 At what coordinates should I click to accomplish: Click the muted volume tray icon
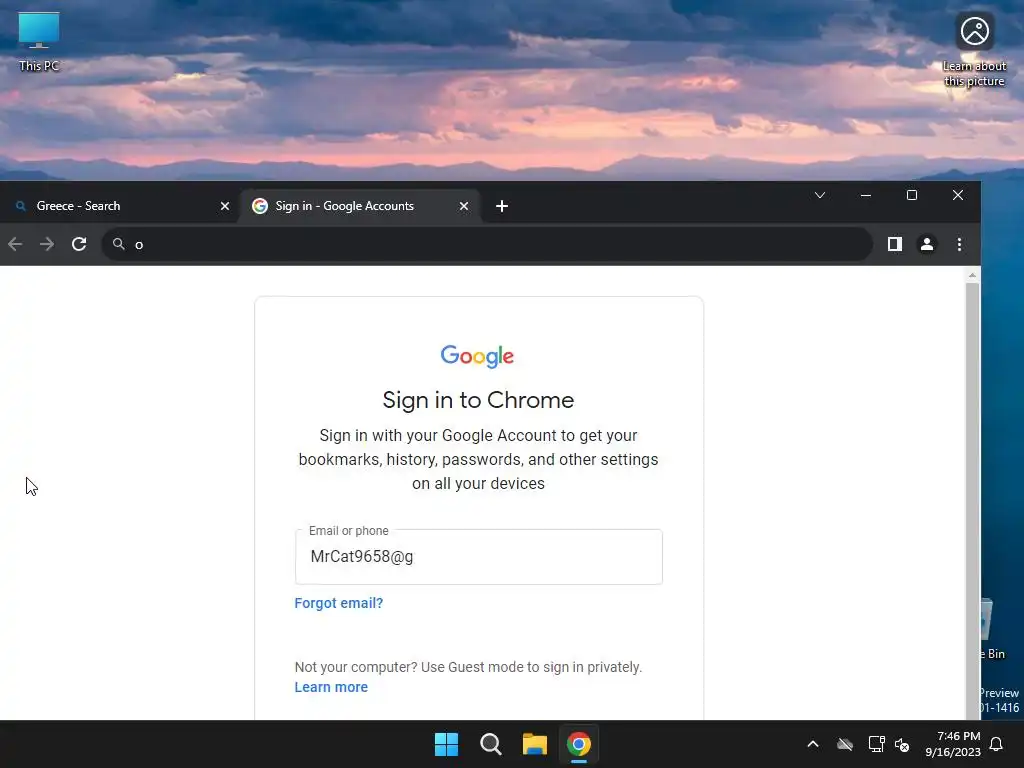click(x=902, y=744)
